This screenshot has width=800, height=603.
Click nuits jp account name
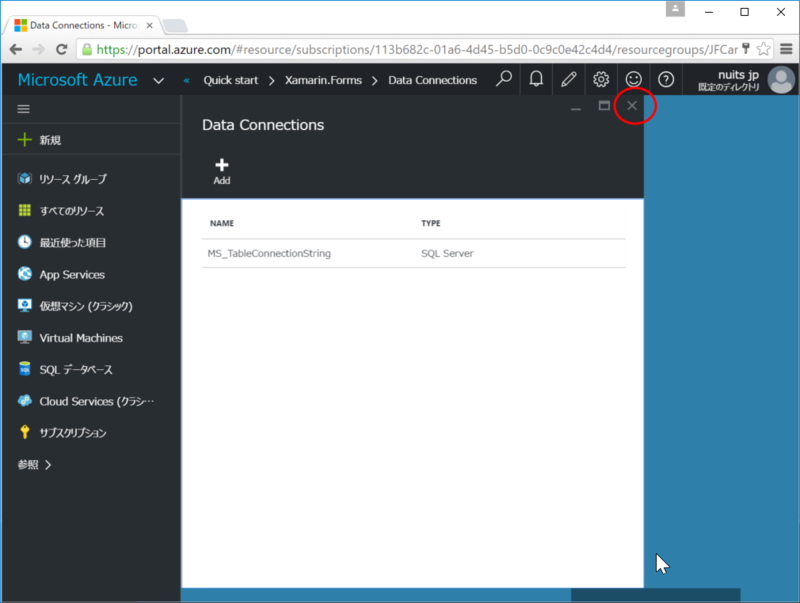click(x=738, y=74)
